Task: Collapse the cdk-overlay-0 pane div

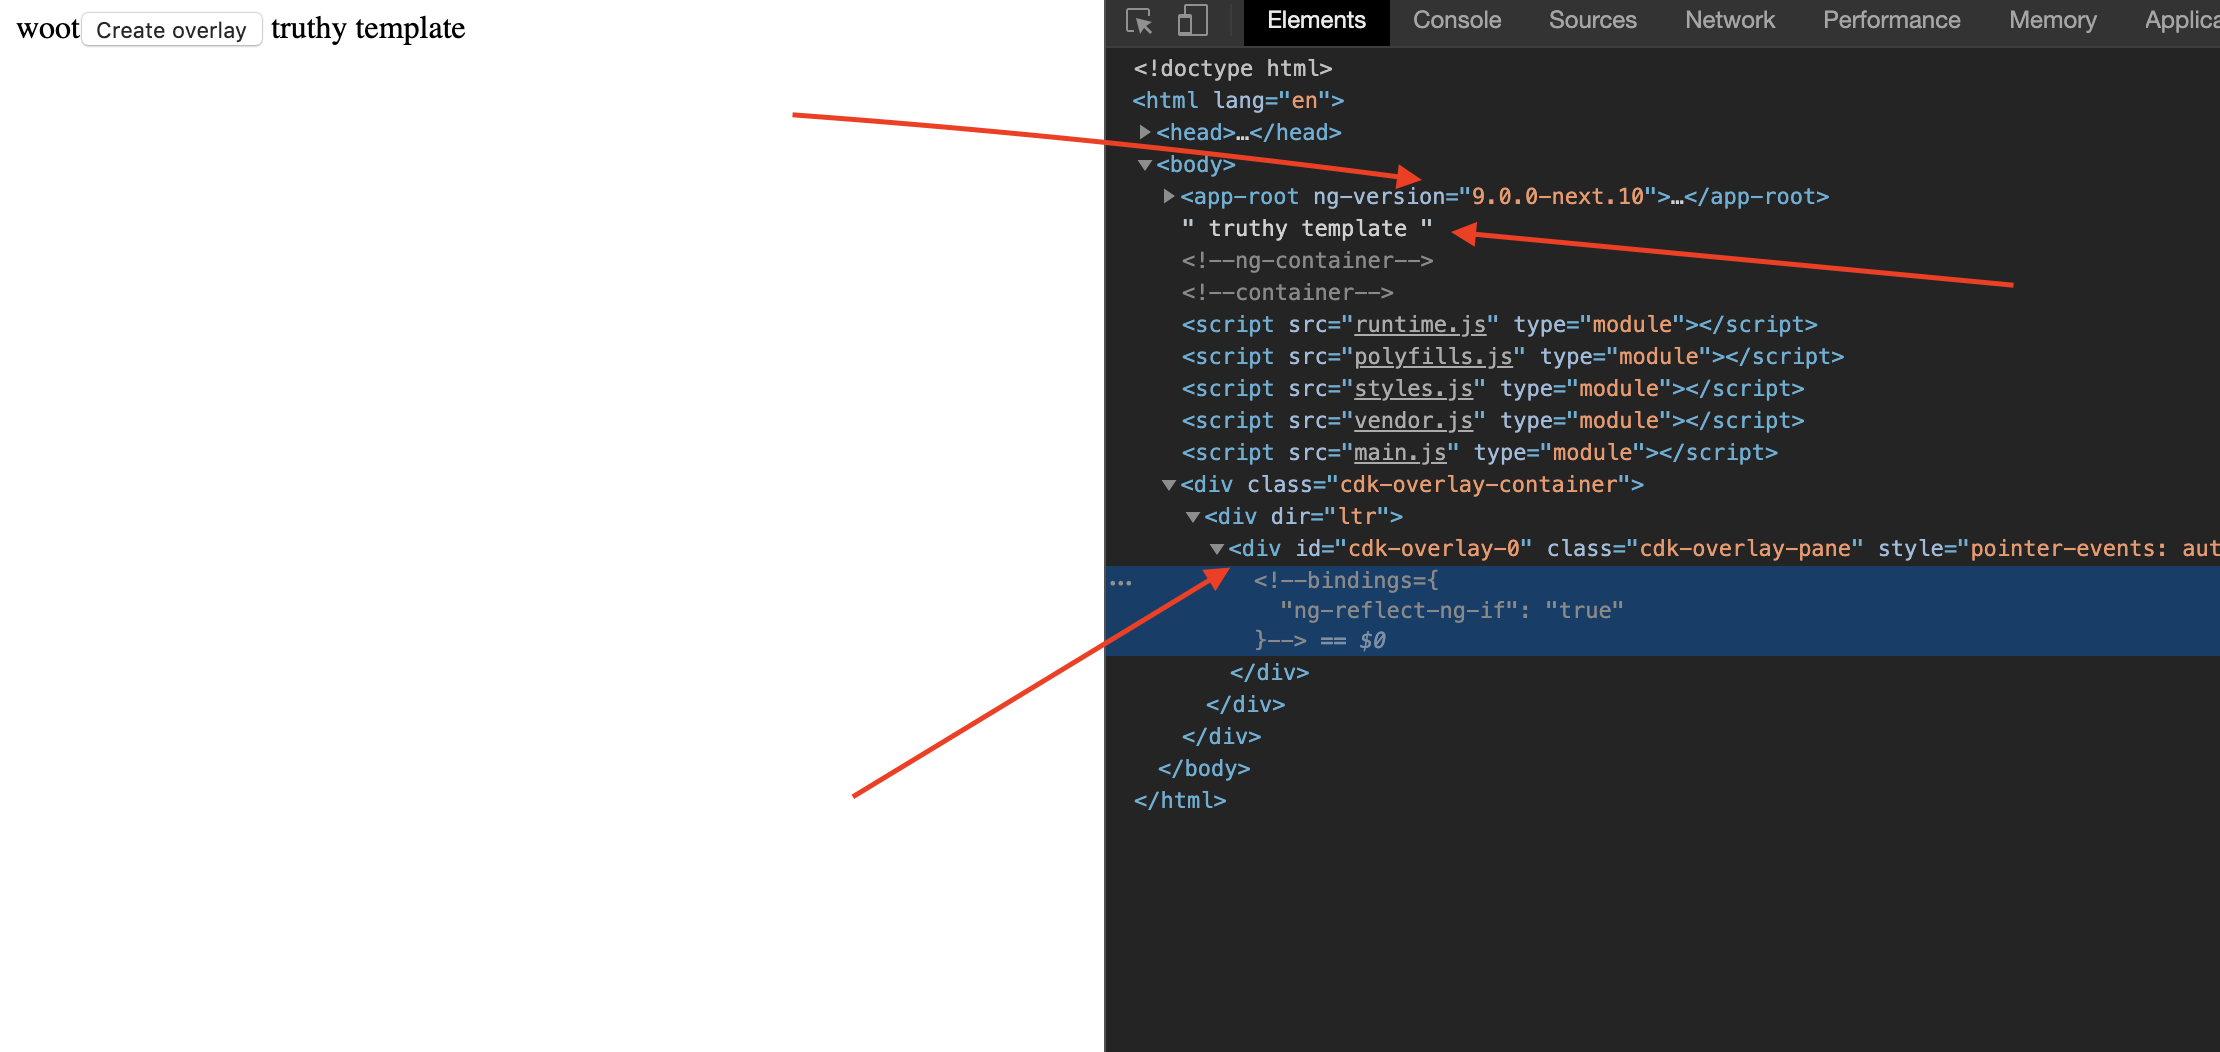Action: pos(1216,549)
